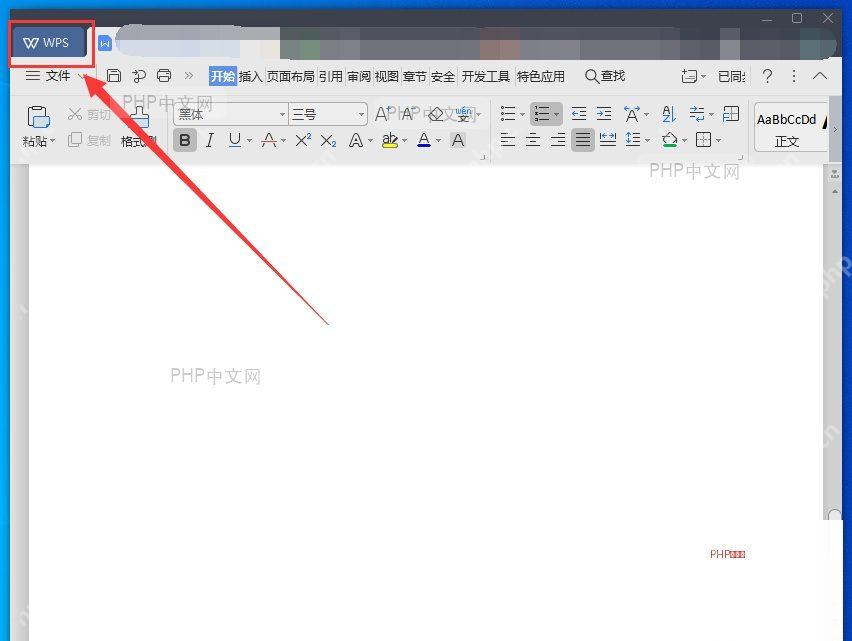The height and width of the screenshot is (641, 852).
Task: Click the 已同步 sync status button
Action: tap(731, 76)
